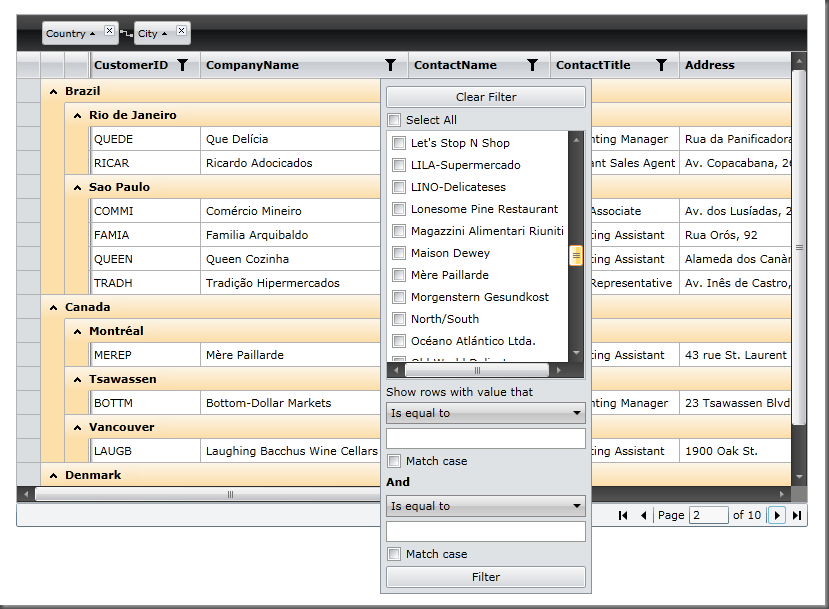This screenshot has width=829, height=609.
Task: Remove the City grouping with its X
Action: 181,31
